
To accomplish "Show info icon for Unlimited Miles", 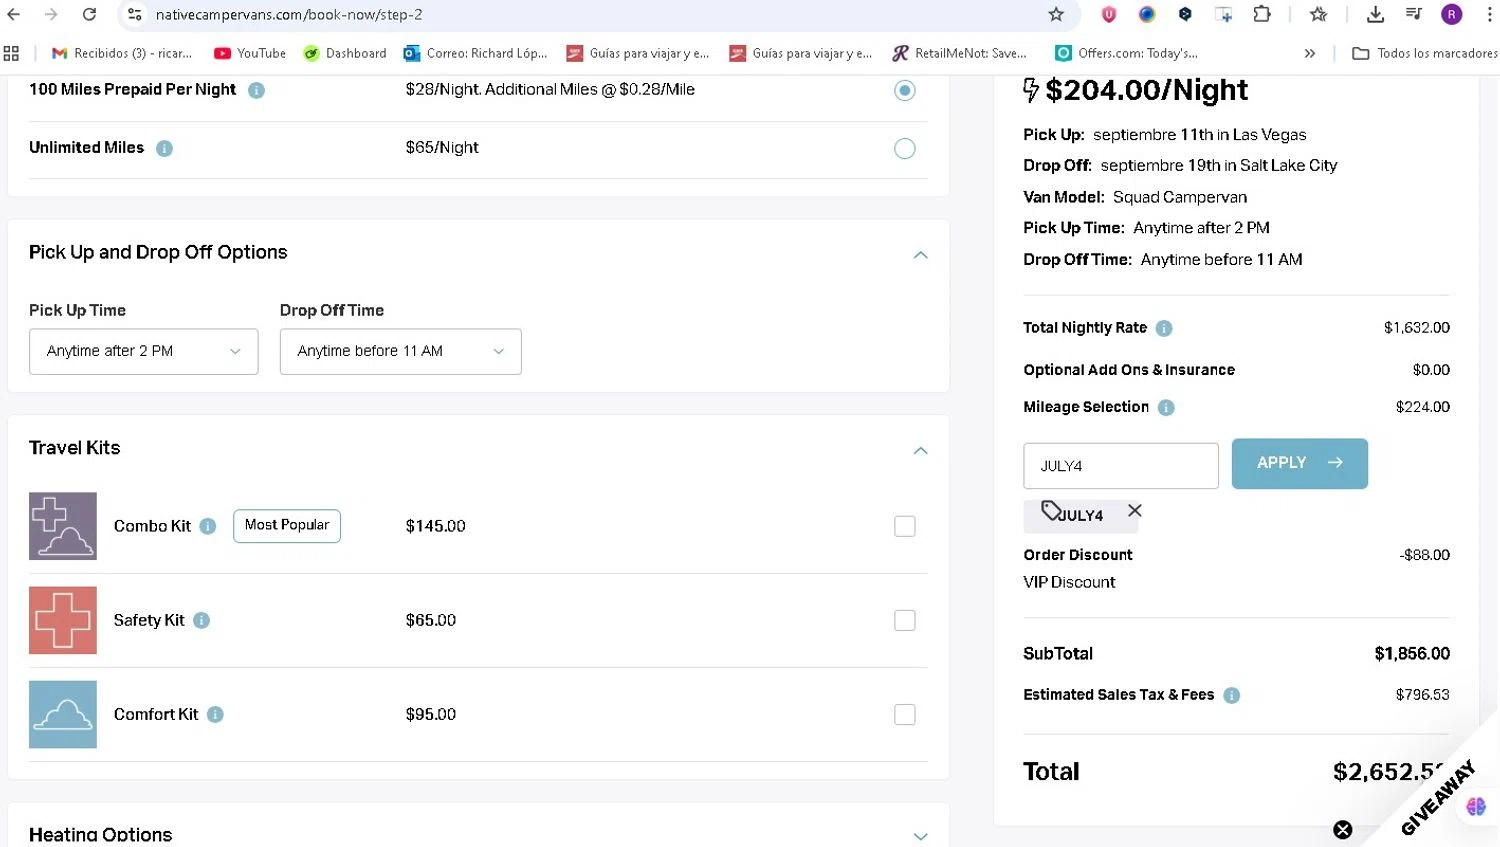I will tap(165, 148).
